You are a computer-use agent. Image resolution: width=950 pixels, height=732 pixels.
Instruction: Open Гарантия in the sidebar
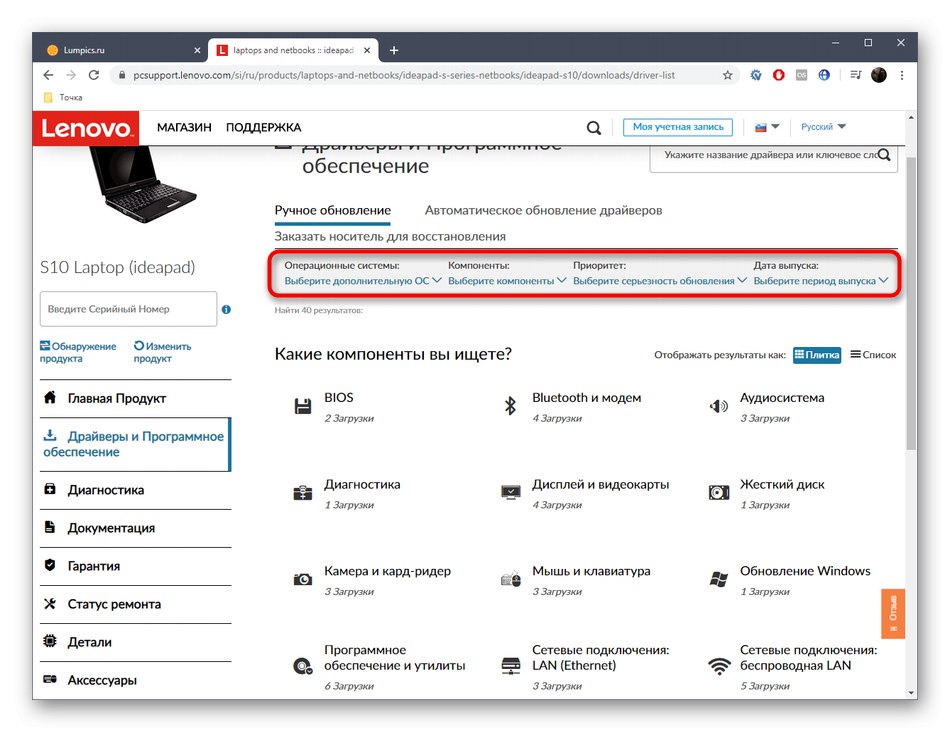(136, 567)
